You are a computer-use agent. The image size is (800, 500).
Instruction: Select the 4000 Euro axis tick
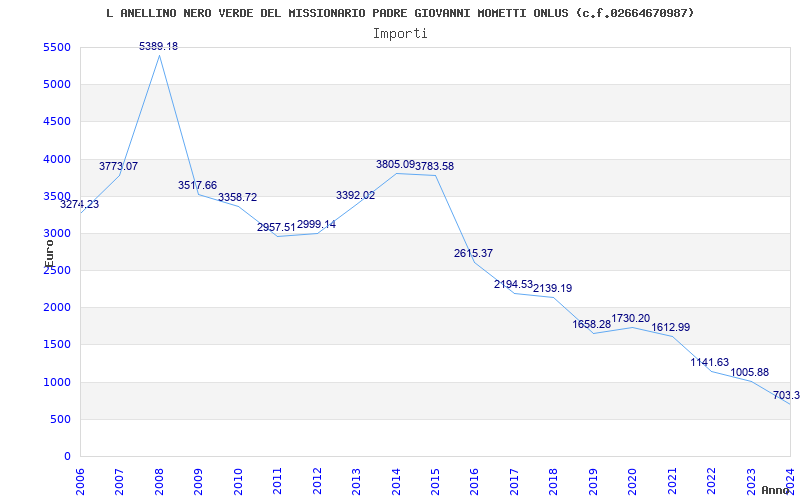(x=55, y=159)
